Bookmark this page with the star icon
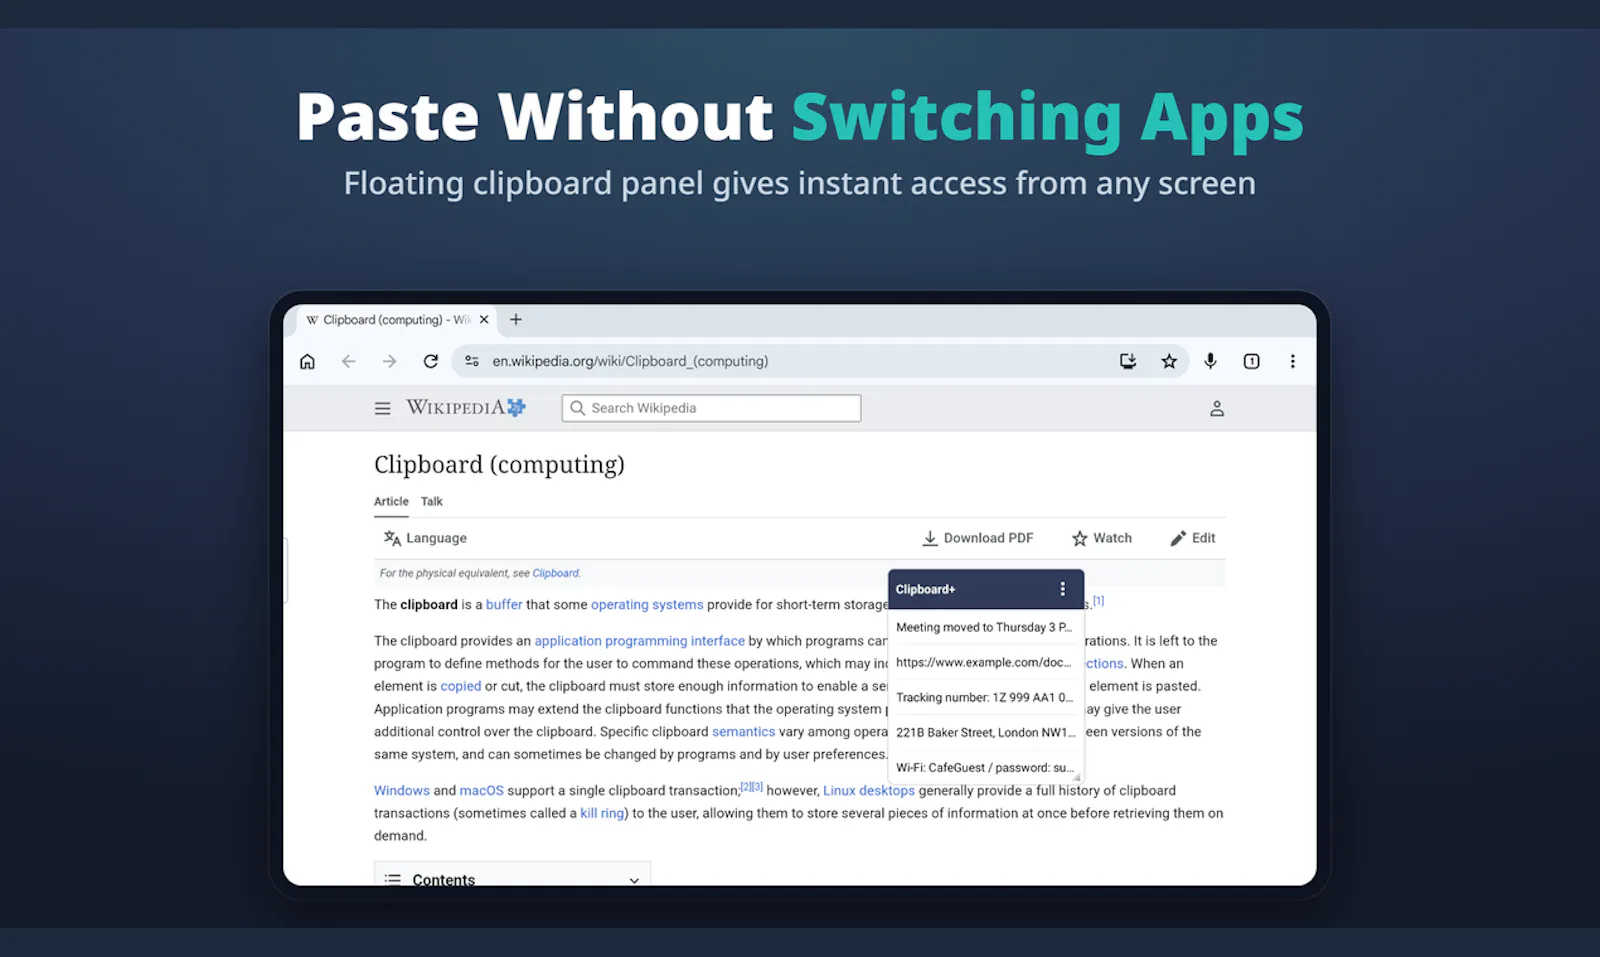The width and height of the screenshot is (1600, 957). point(1169,361)
